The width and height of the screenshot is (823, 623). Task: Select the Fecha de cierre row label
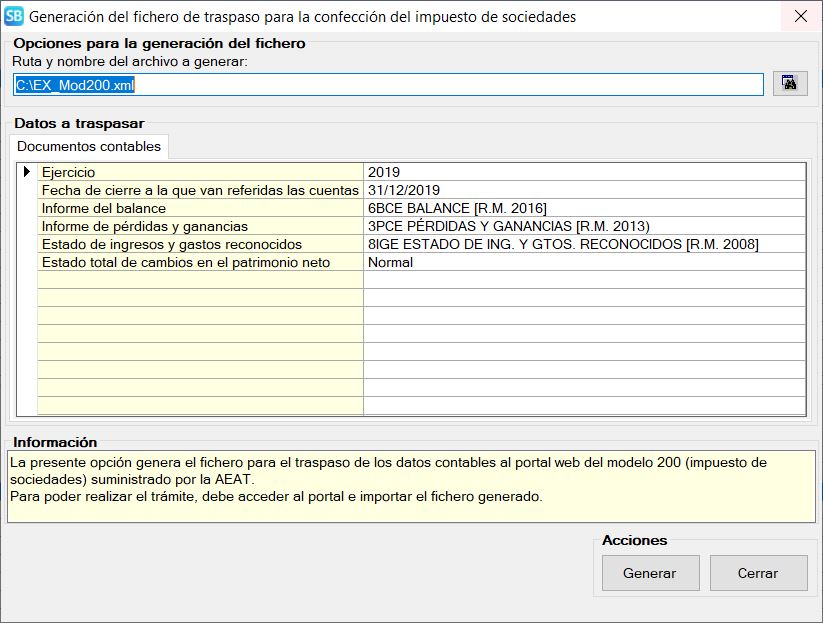(x=200, y=190)
